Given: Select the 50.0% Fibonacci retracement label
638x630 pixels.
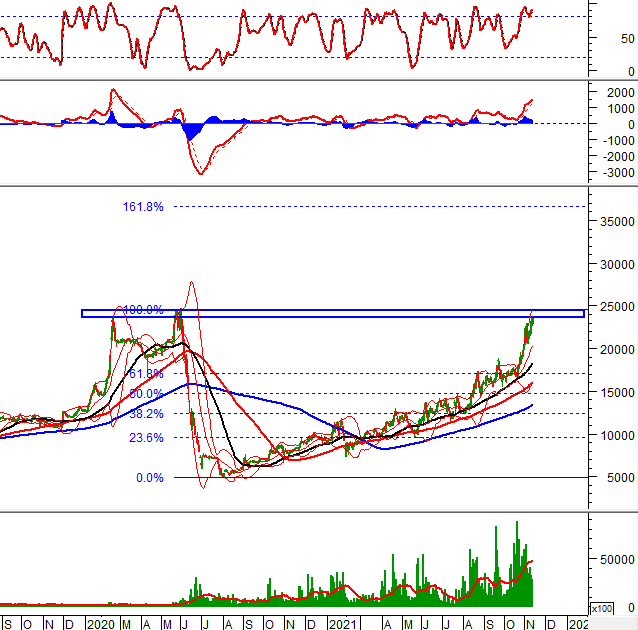Looking at the screenshot, I should click(x=146, y=394).
